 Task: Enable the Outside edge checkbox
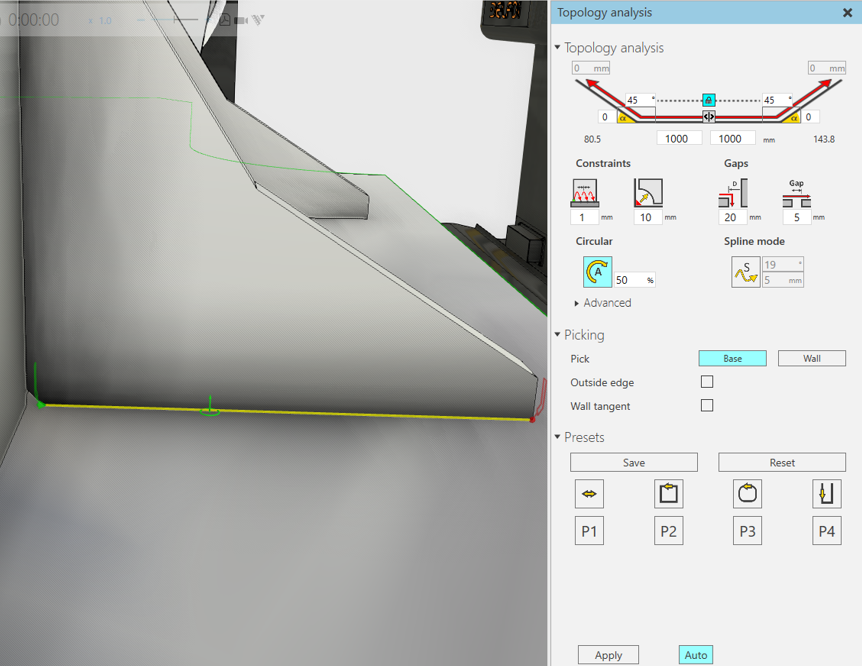[x=707, y=381]
